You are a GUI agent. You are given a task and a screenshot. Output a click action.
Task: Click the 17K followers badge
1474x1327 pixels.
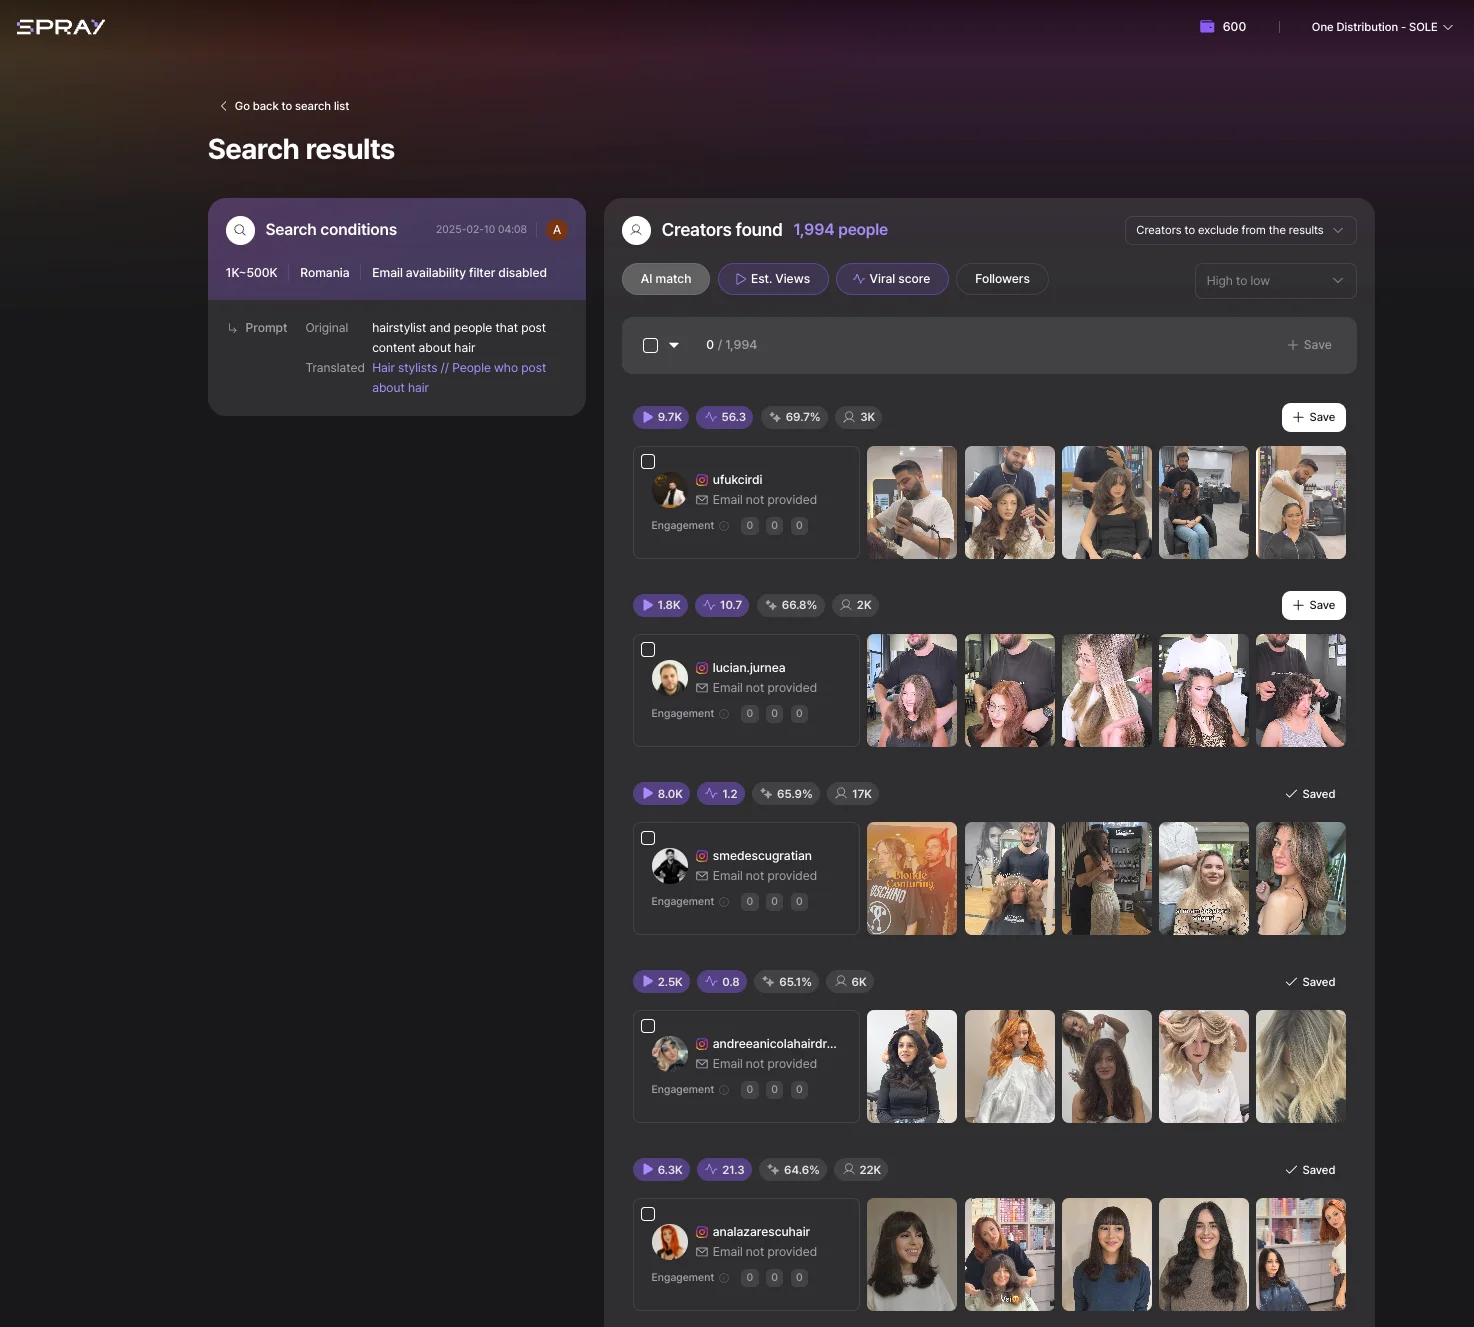[x=854, y=794]
